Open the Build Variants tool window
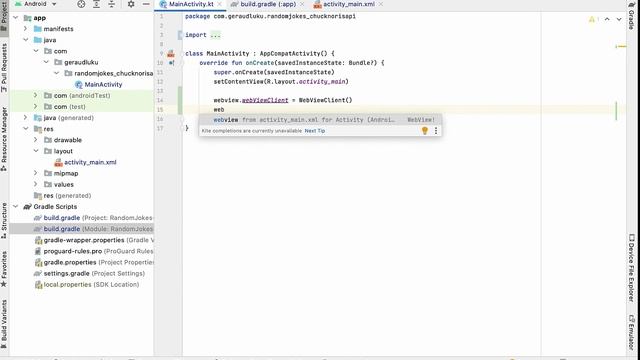The height and width of the screenshot is (360, 640). pyautogui.click(x=4, y=324)
